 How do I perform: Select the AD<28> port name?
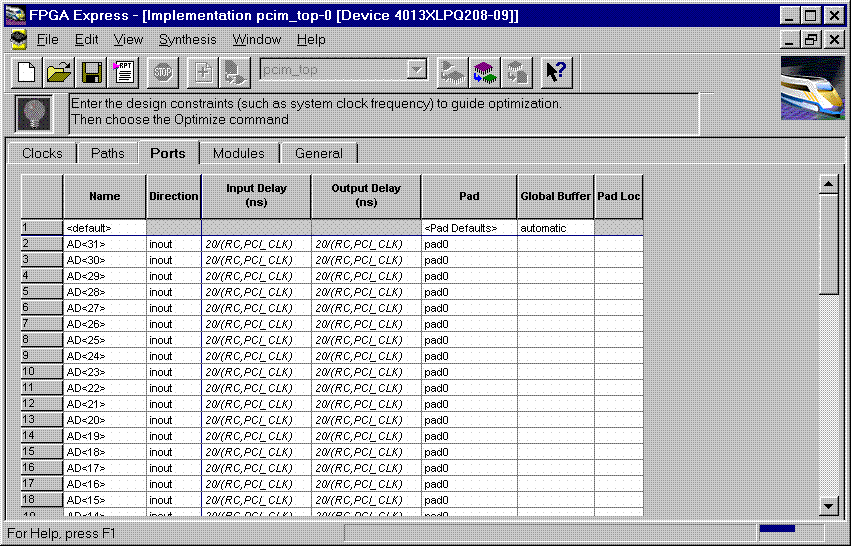click(x=105, y=292)
